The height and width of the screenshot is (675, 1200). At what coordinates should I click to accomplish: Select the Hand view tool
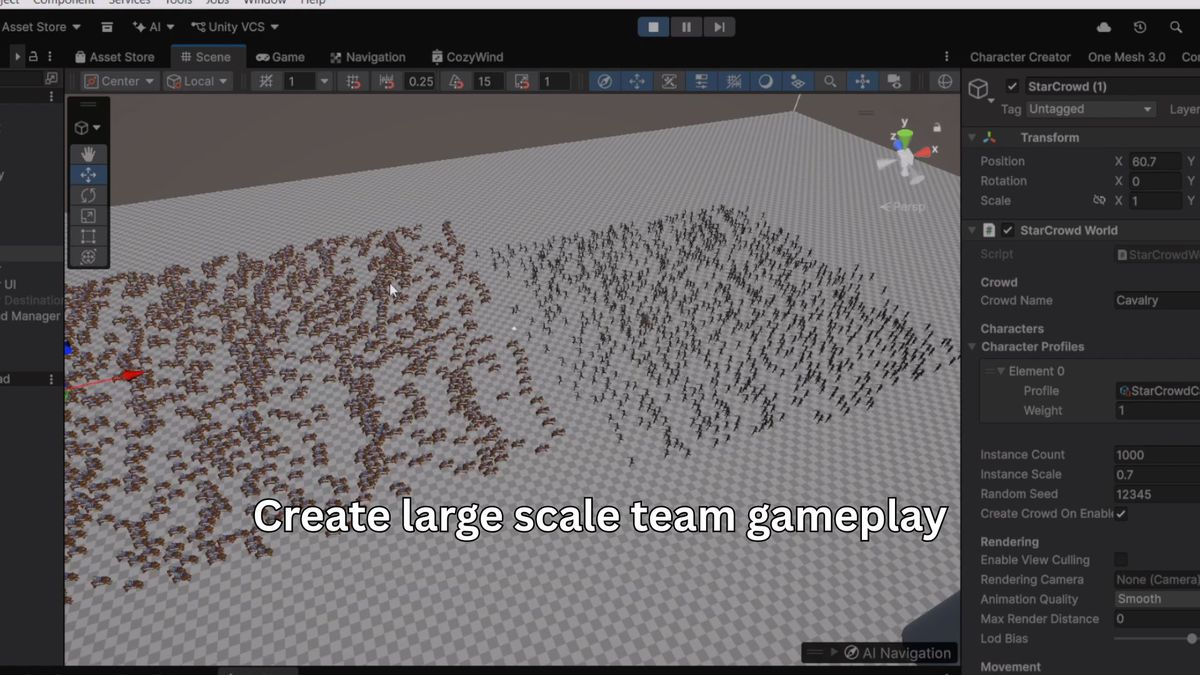tap(88, 154)
